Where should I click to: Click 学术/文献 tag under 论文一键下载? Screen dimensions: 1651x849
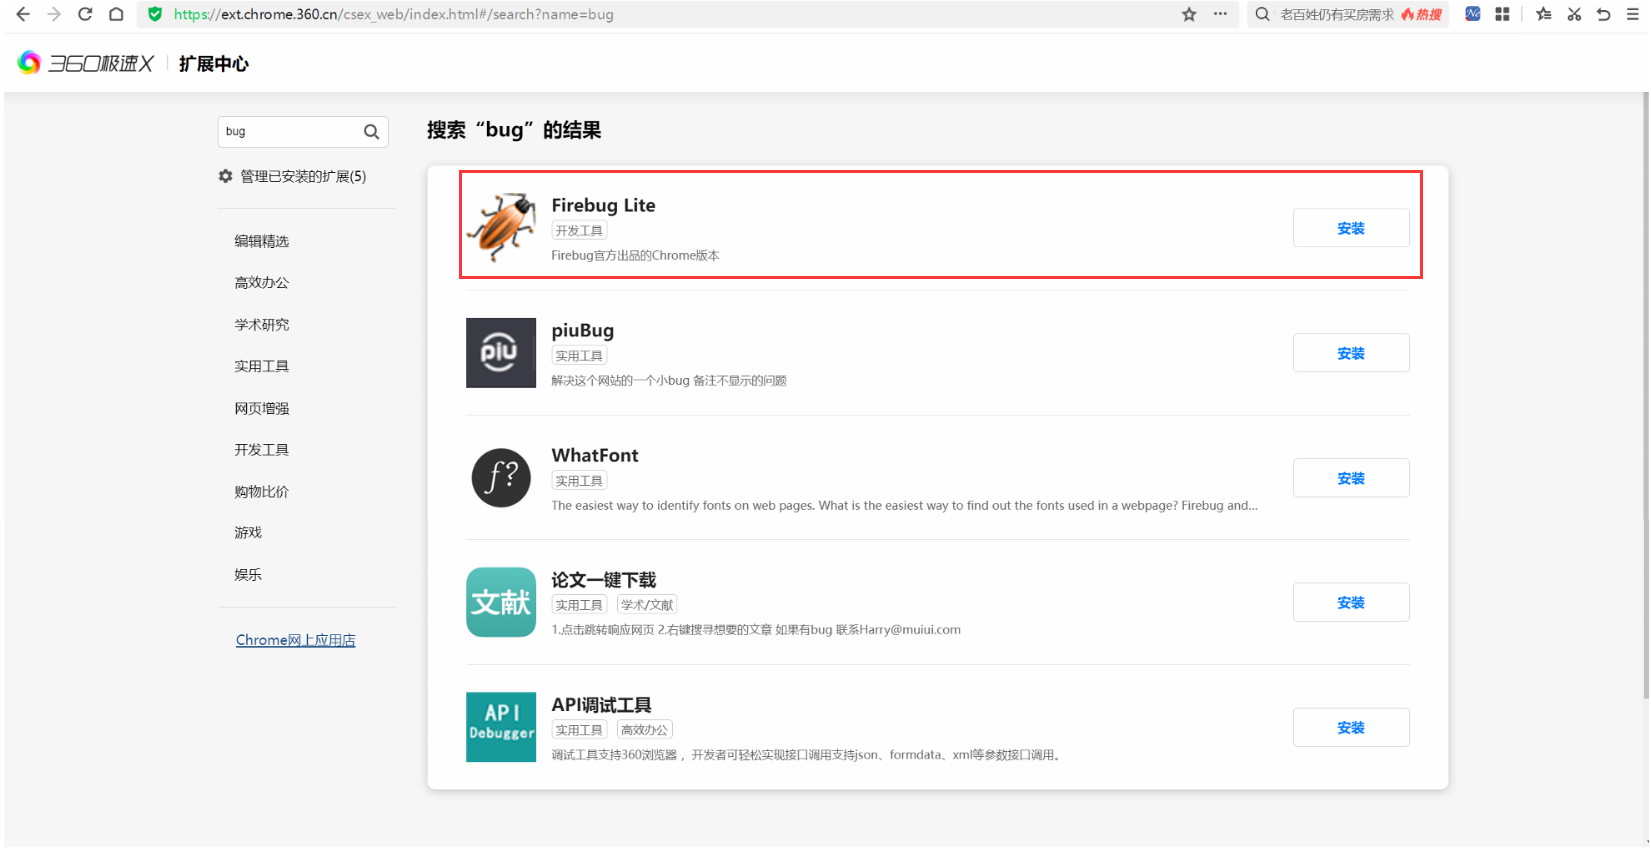coord(647,605)
